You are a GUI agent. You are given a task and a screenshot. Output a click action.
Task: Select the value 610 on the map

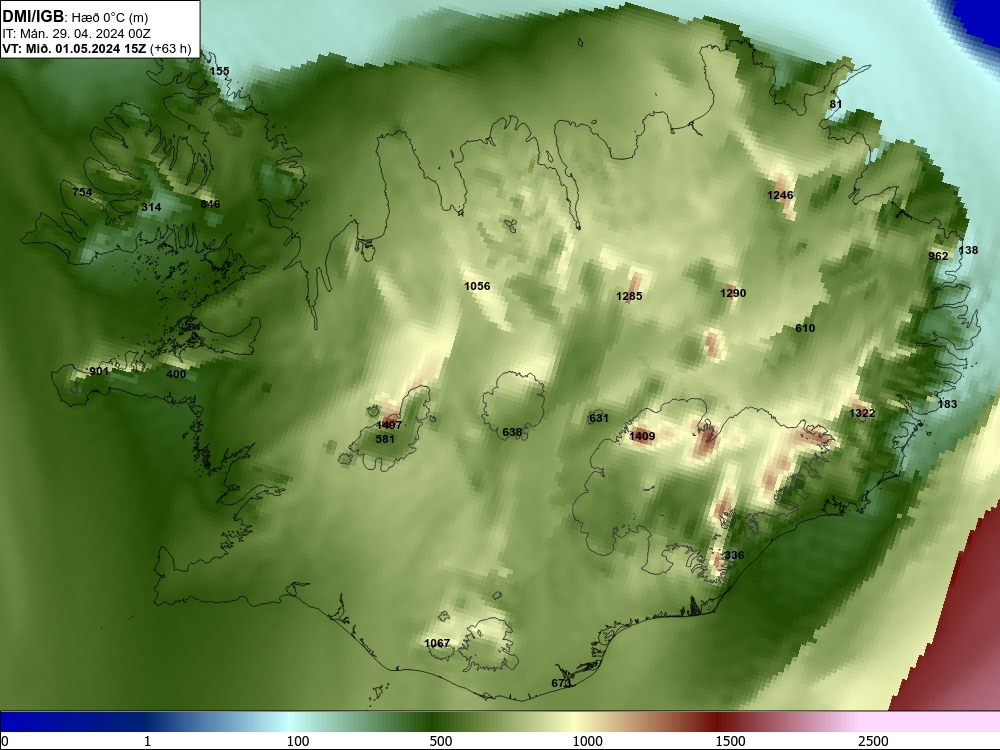click(805, 328)
